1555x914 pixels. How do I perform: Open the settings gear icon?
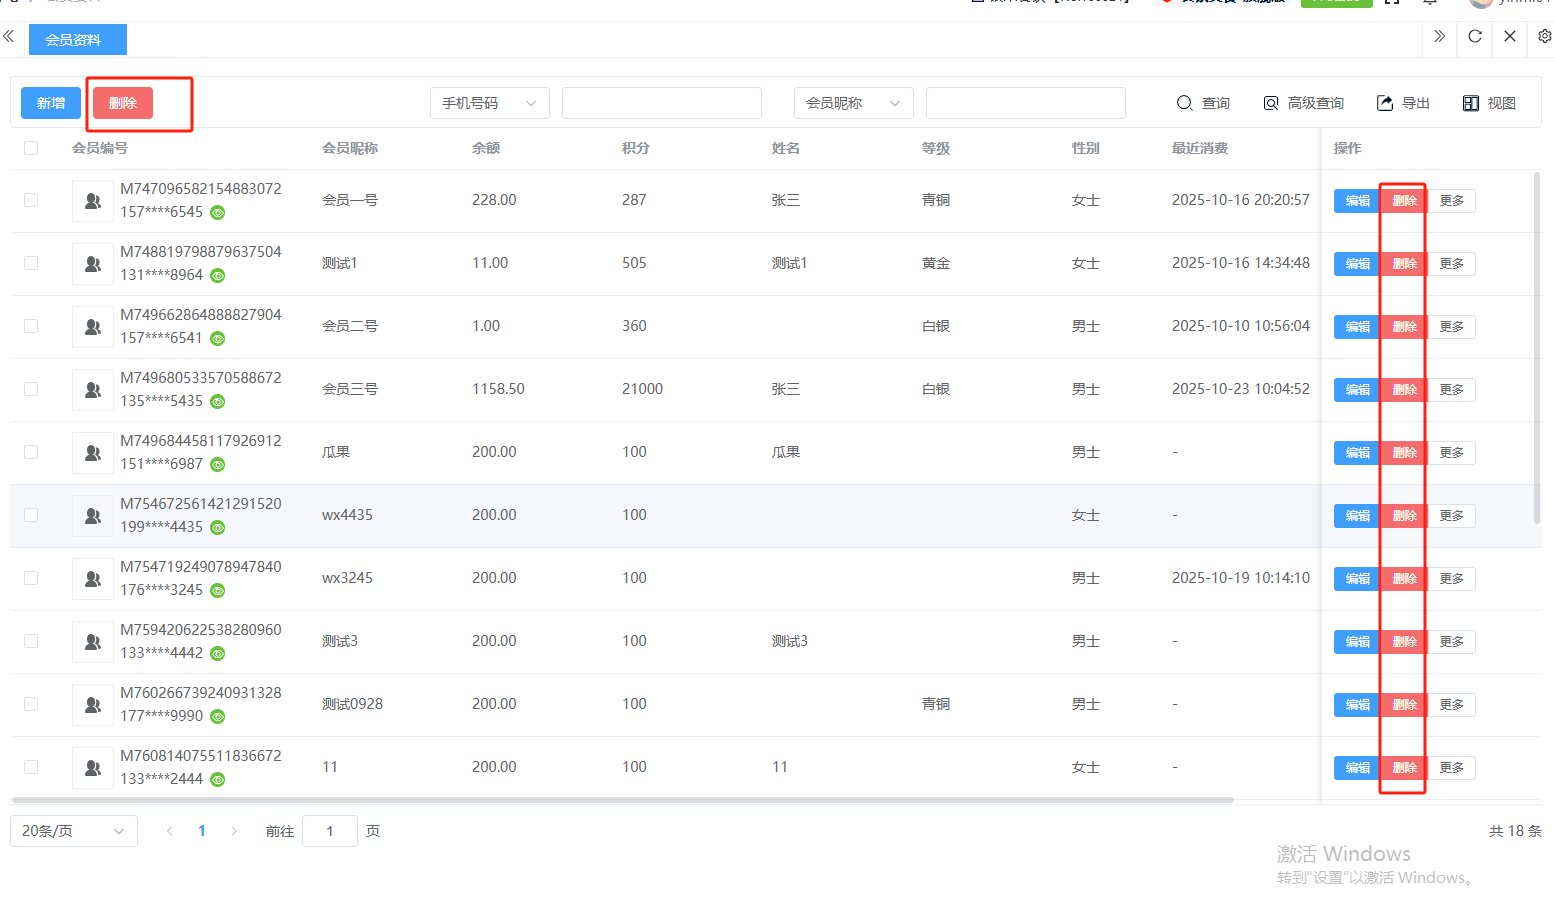(x=1544, y=37)
